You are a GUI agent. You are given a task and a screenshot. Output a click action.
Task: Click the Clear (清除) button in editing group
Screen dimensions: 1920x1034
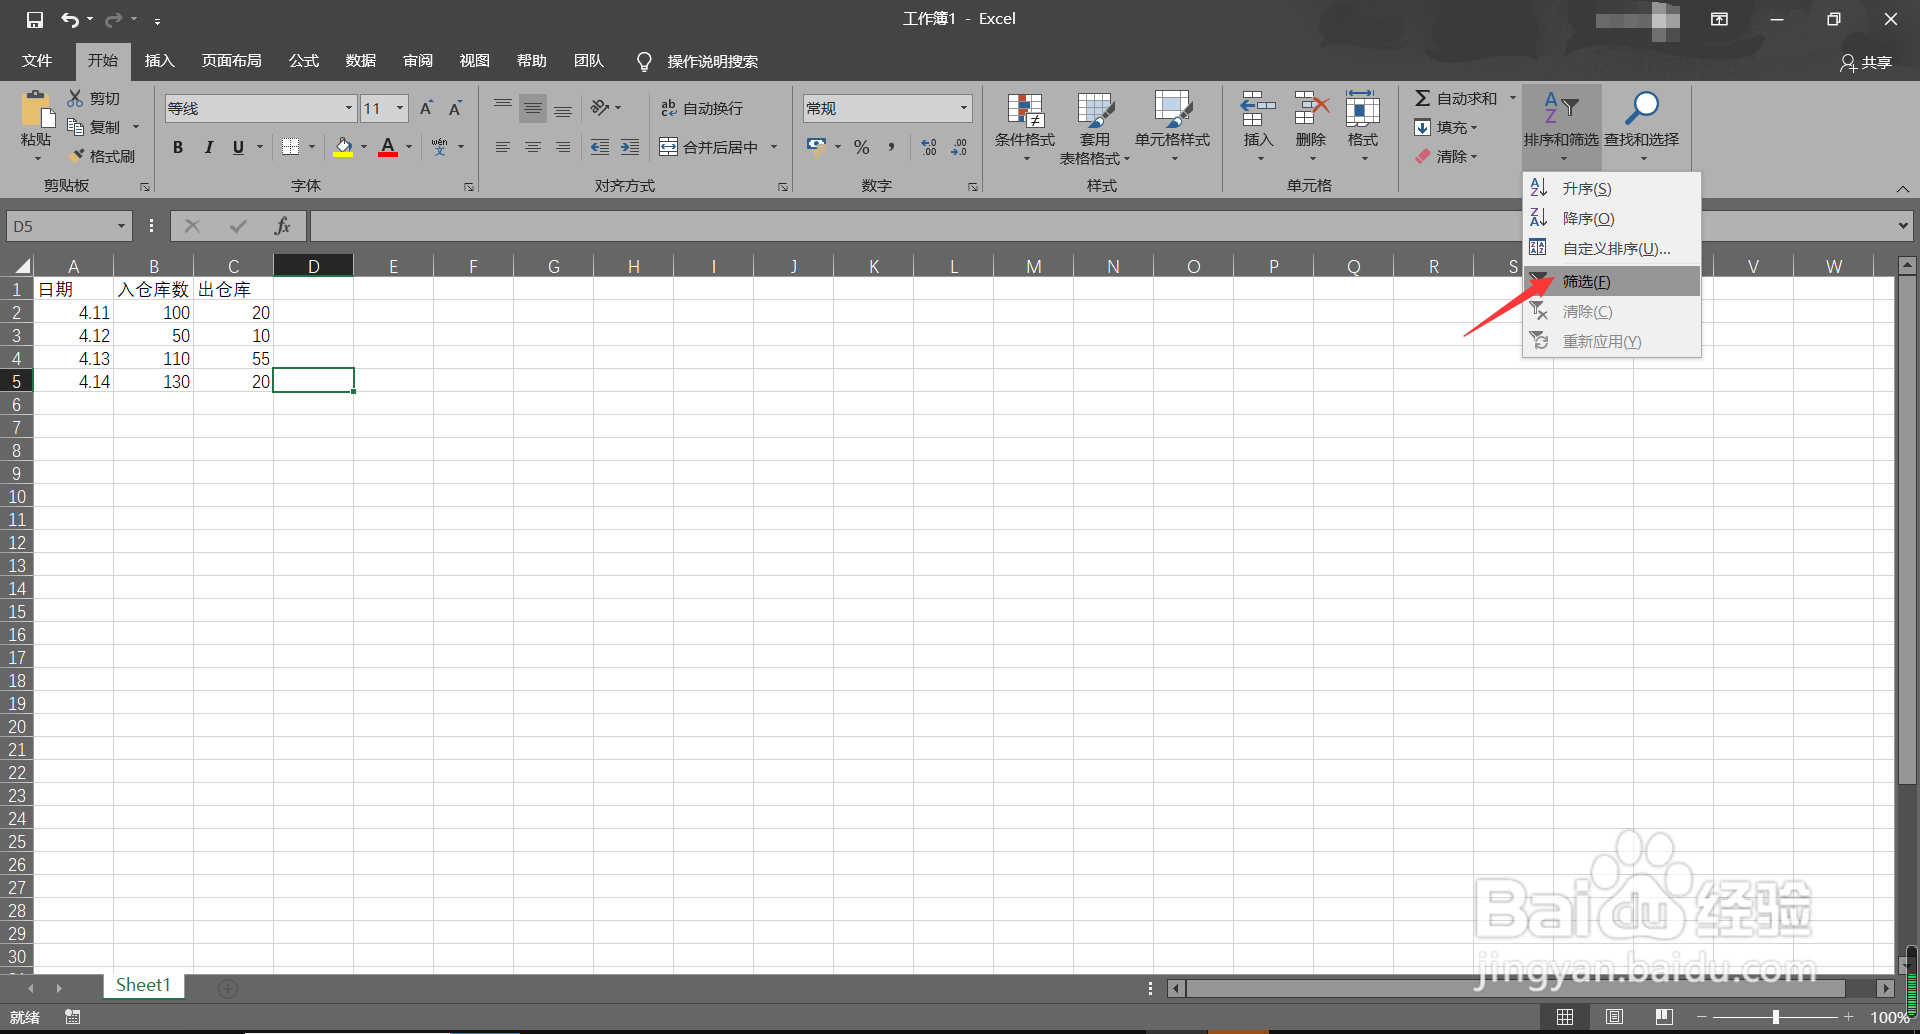[1446, 156]
